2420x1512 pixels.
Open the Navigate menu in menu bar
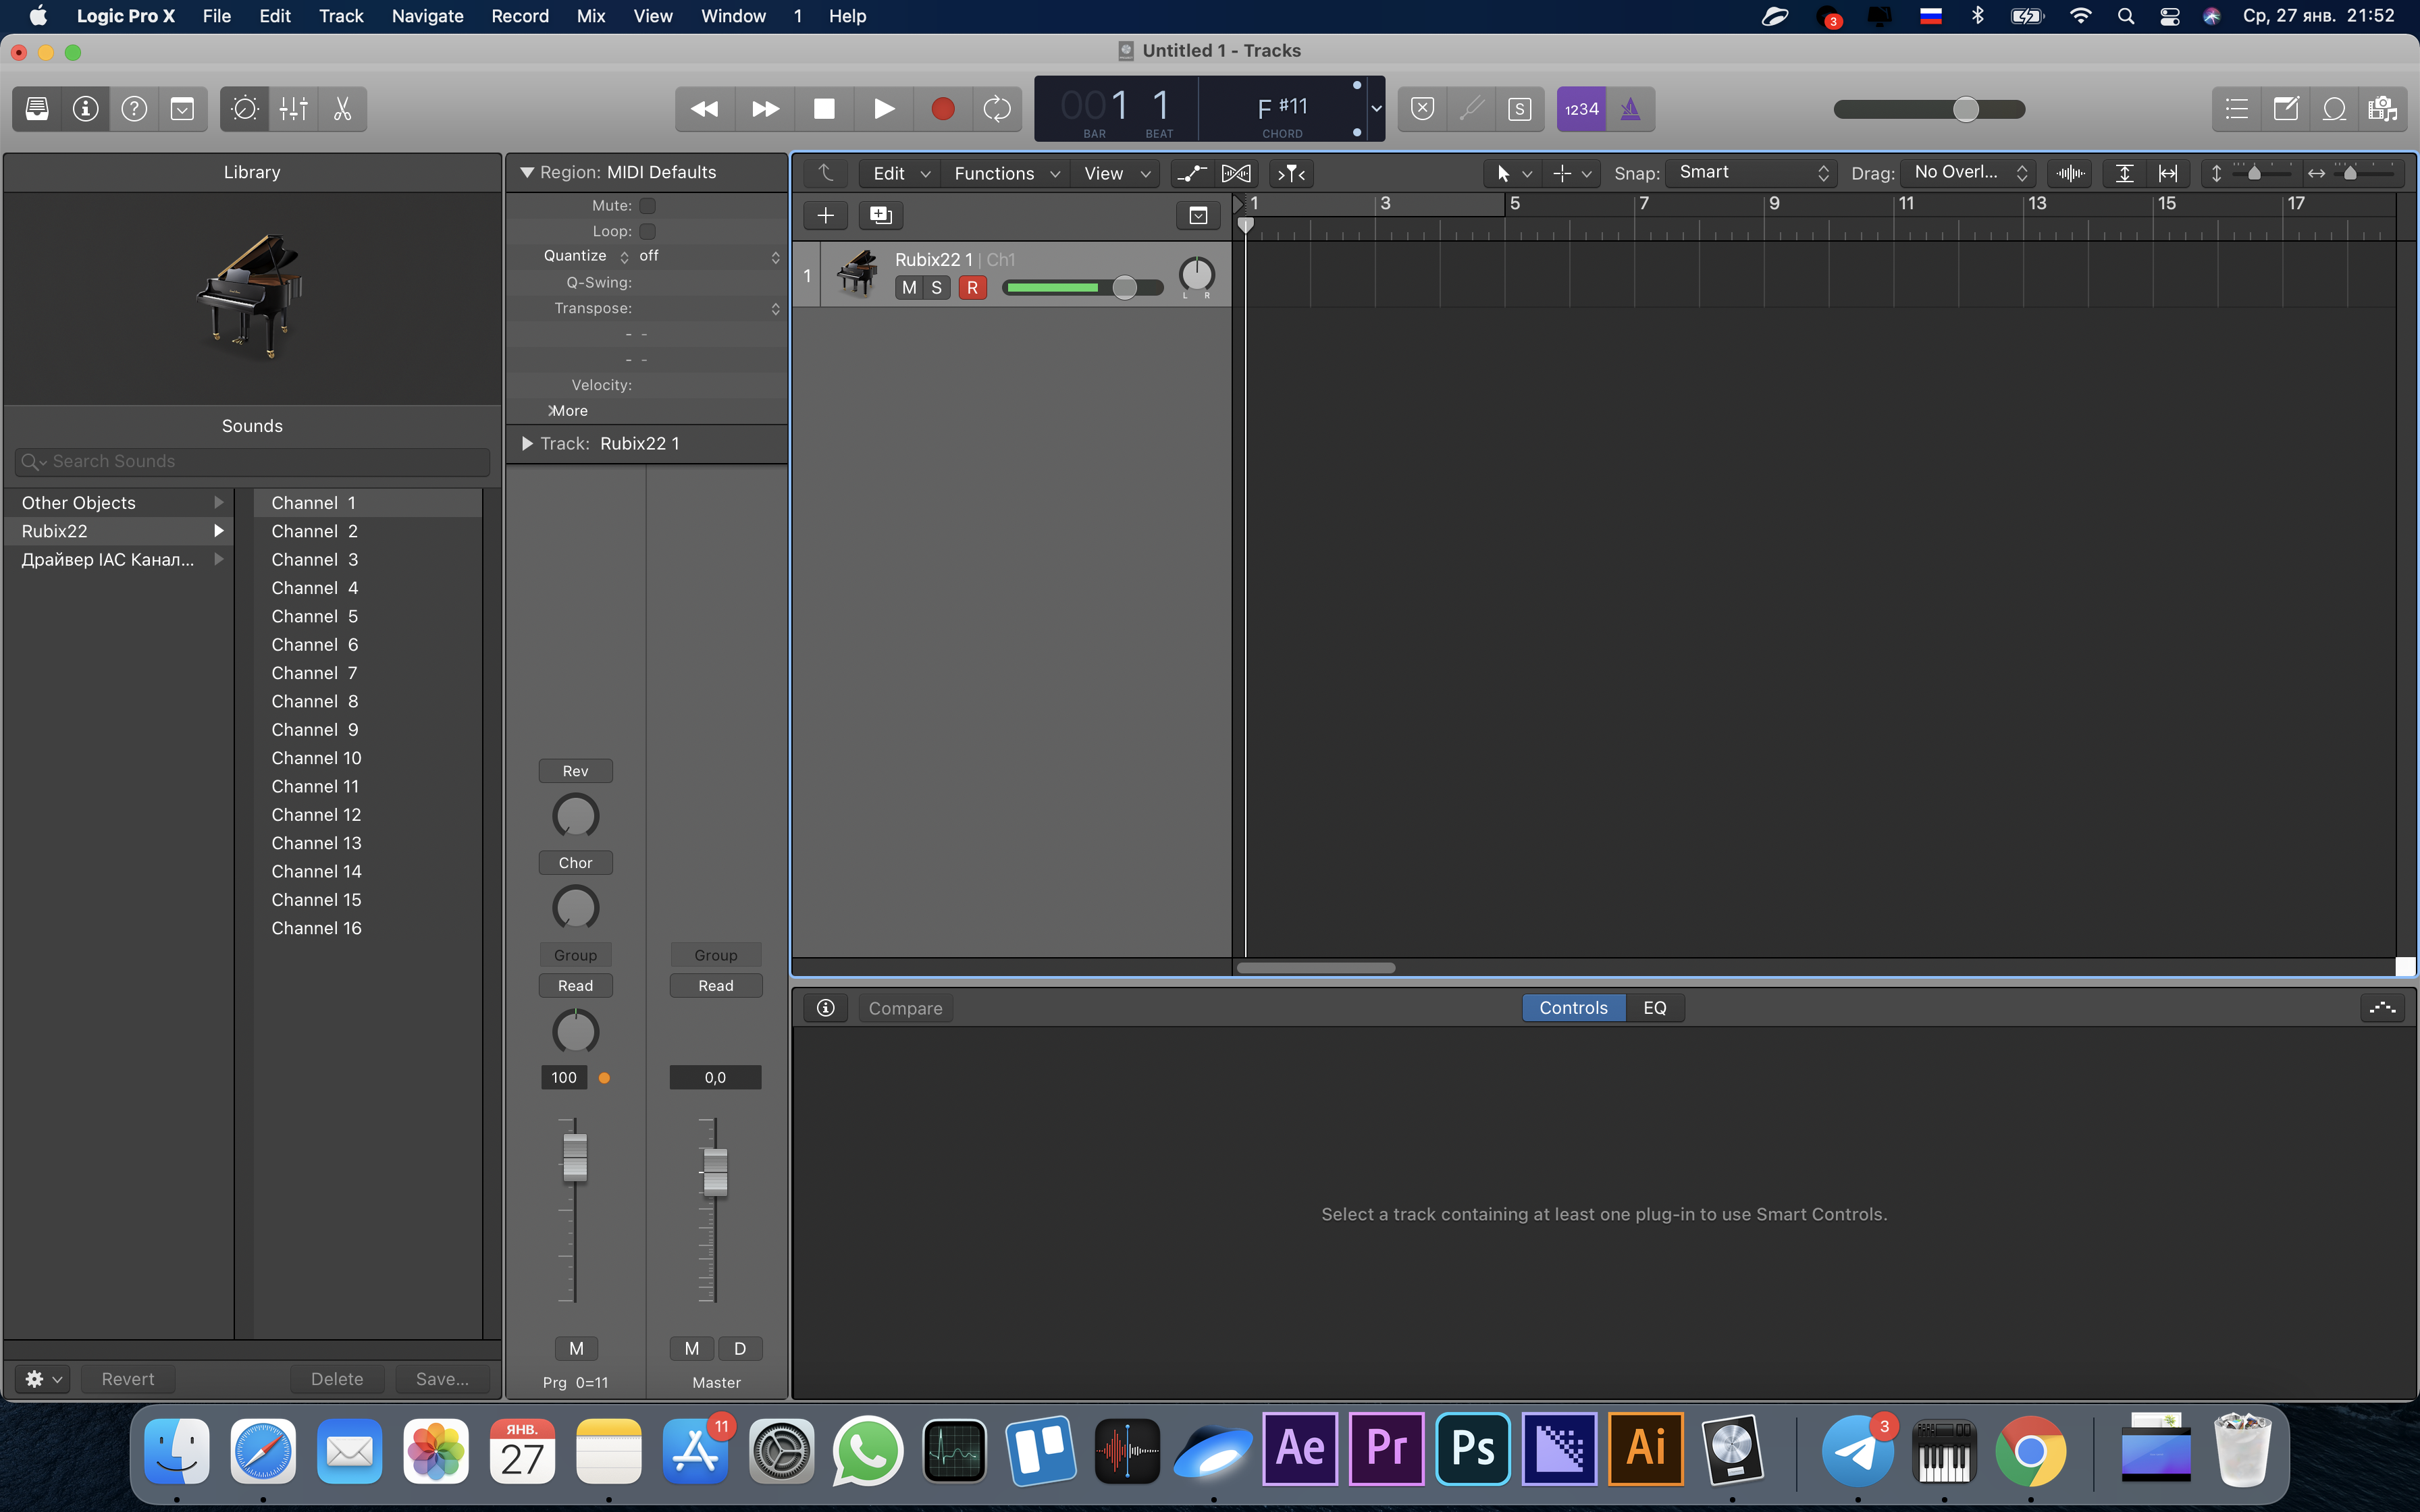427,16
